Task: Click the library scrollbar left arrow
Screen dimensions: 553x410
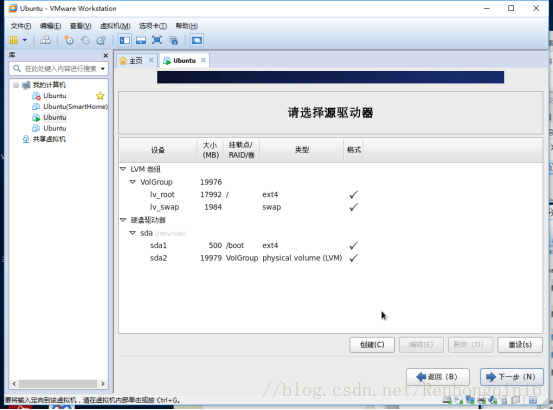Action: pyautogui.click(x=14, y=384)
